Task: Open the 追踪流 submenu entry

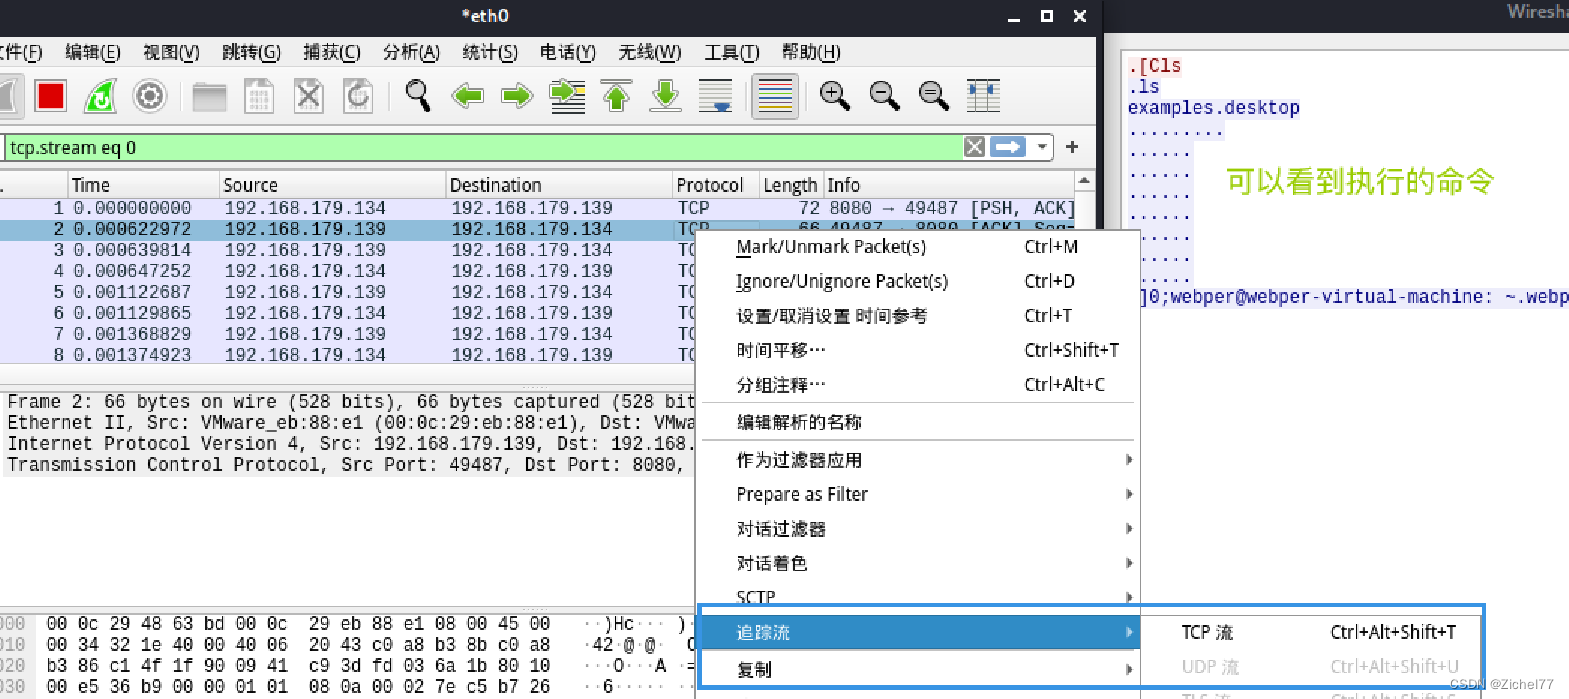Action: tap(918, 632)
